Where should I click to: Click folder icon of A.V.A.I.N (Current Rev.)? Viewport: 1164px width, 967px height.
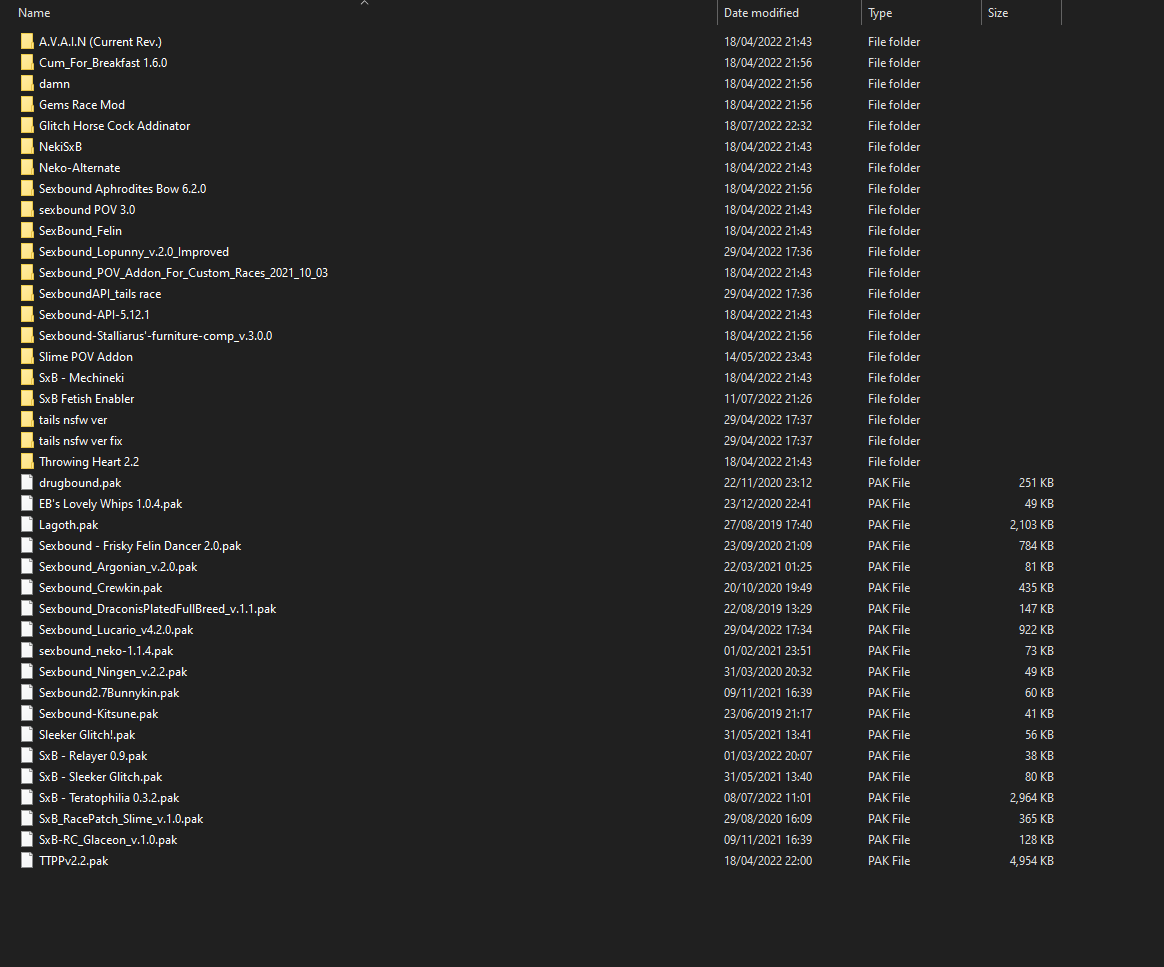click(27, 42)
